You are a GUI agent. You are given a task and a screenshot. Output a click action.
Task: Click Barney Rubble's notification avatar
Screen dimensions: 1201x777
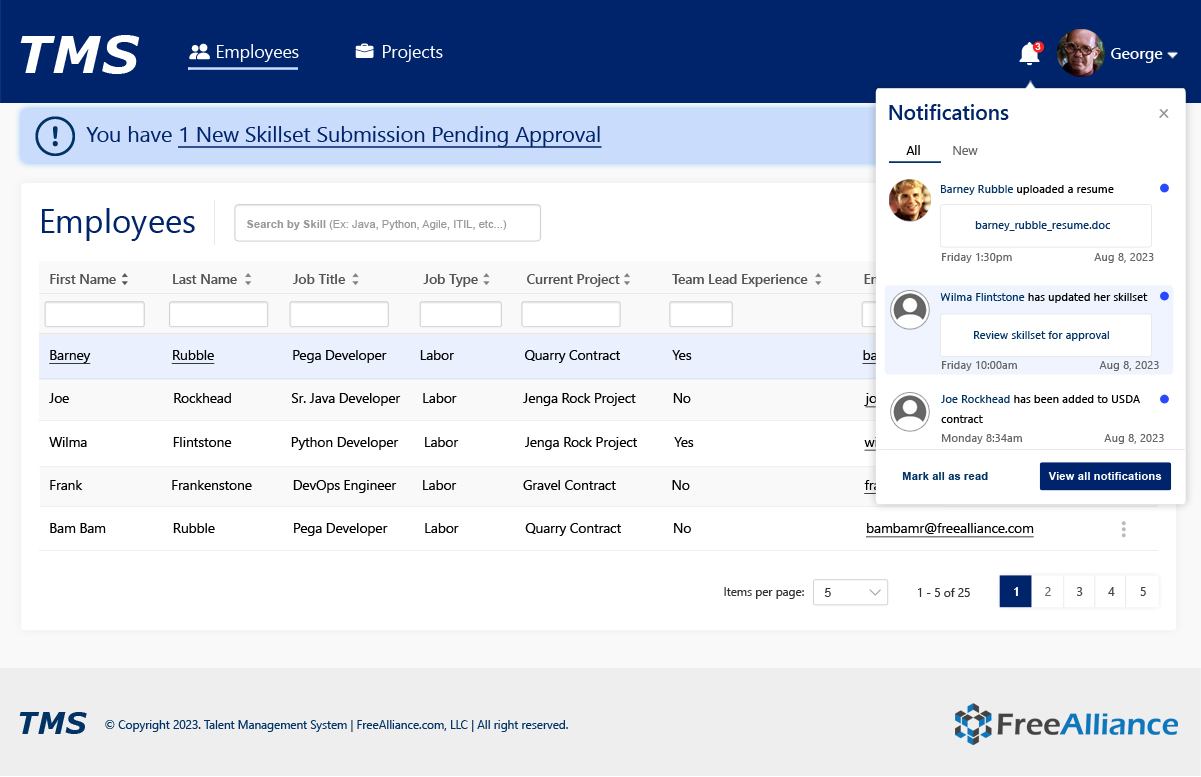click(x=909, y=200)
